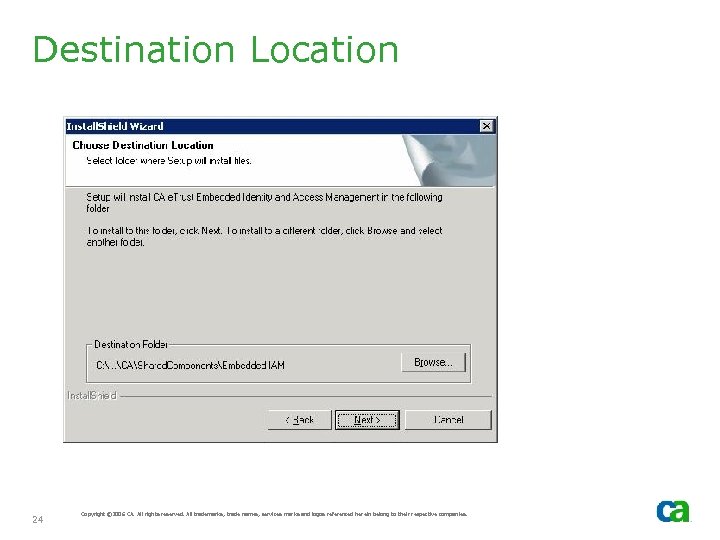Go to the next step with Next >
Image resolution: width=720 pixels, height=540 pixels.
(x=367, y=420)
